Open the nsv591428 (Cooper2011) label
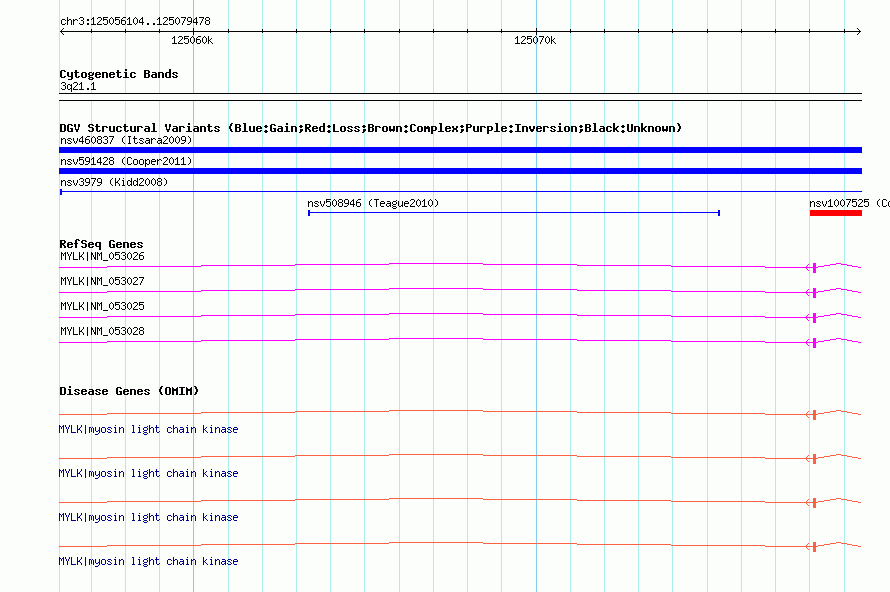 pyautogui.click(x=126, y=161)
